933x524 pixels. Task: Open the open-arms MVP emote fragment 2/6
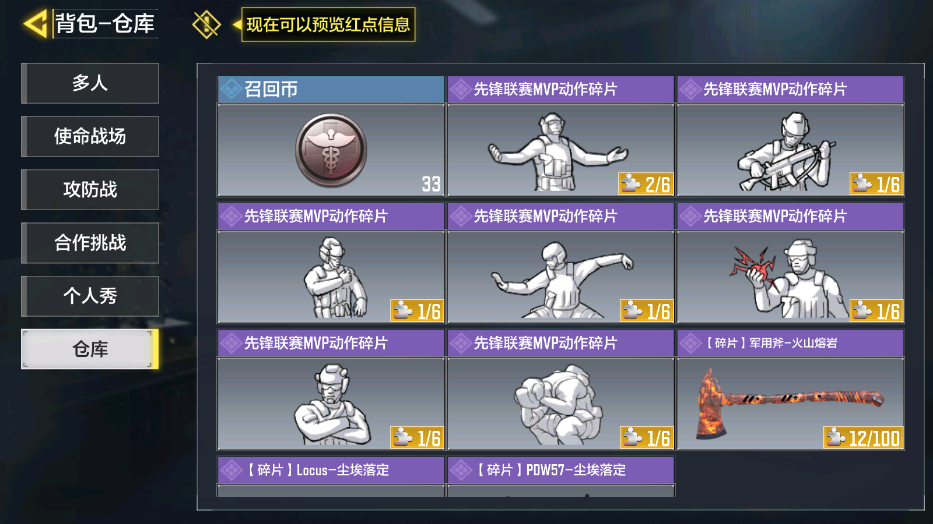click(561, 136)
